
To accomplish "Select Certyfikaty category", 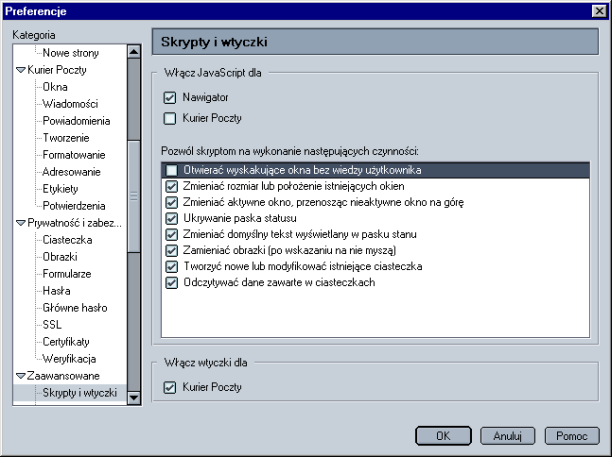I will [x=66, y=342].
